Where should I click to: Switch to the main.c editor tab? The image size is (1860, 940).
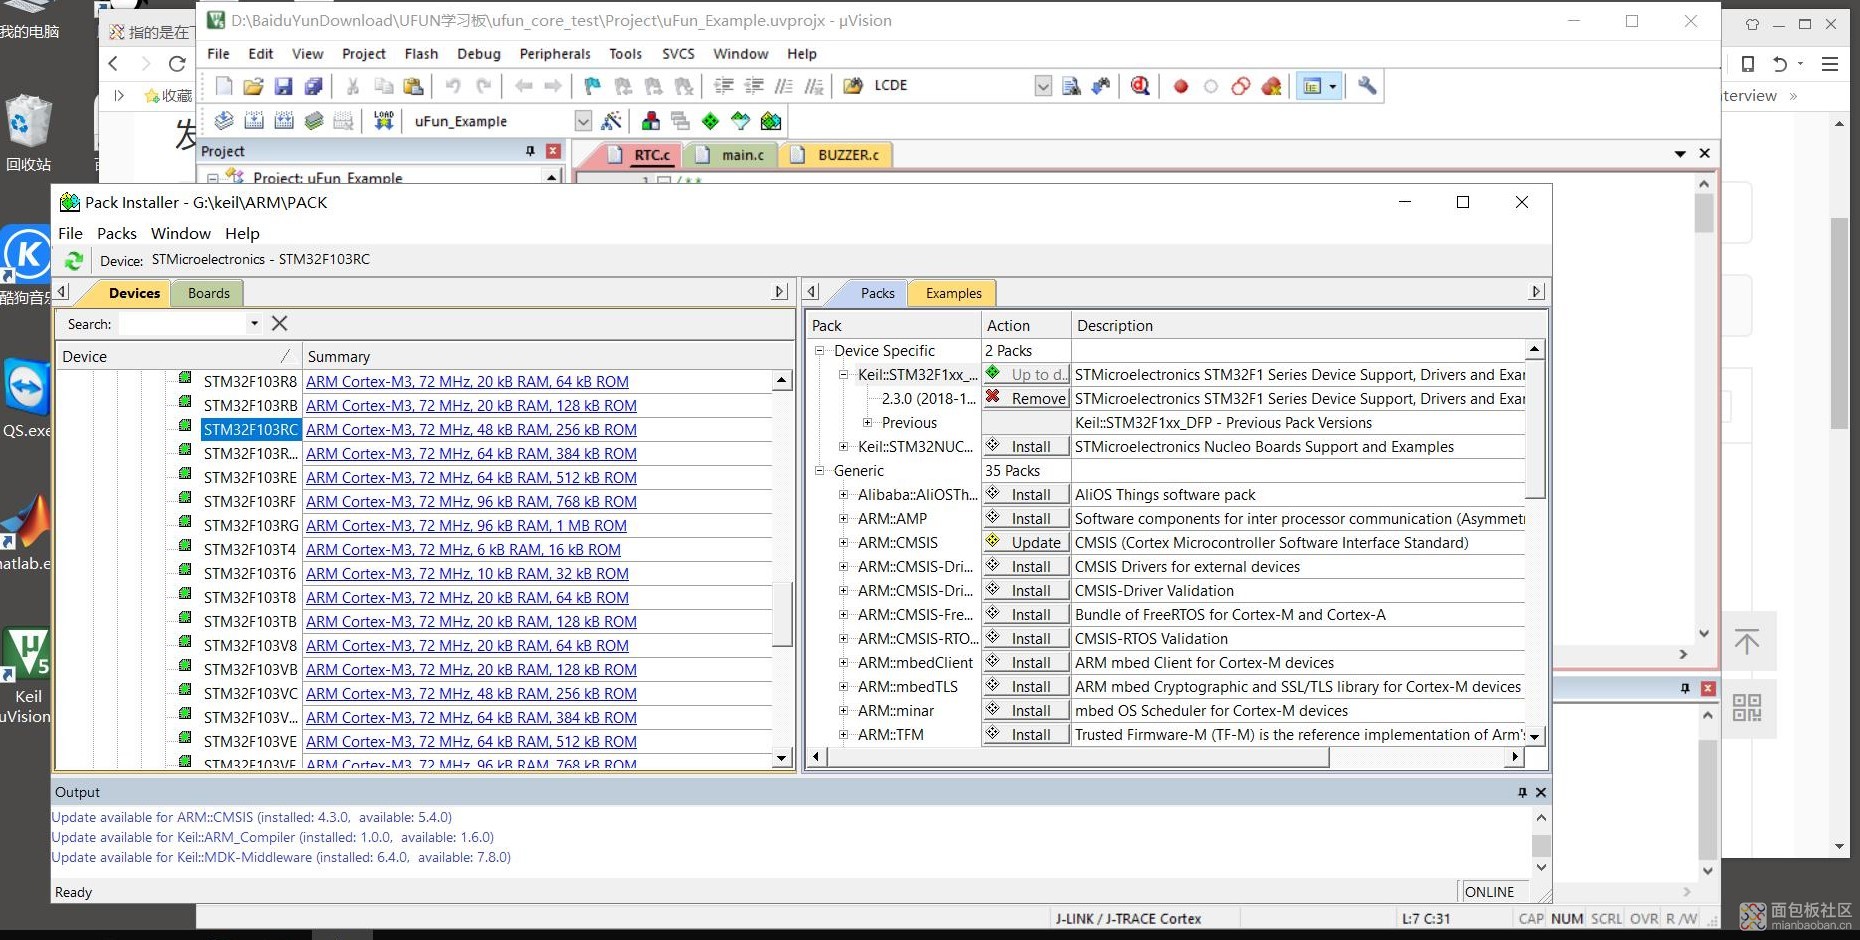tap(733, 155)
